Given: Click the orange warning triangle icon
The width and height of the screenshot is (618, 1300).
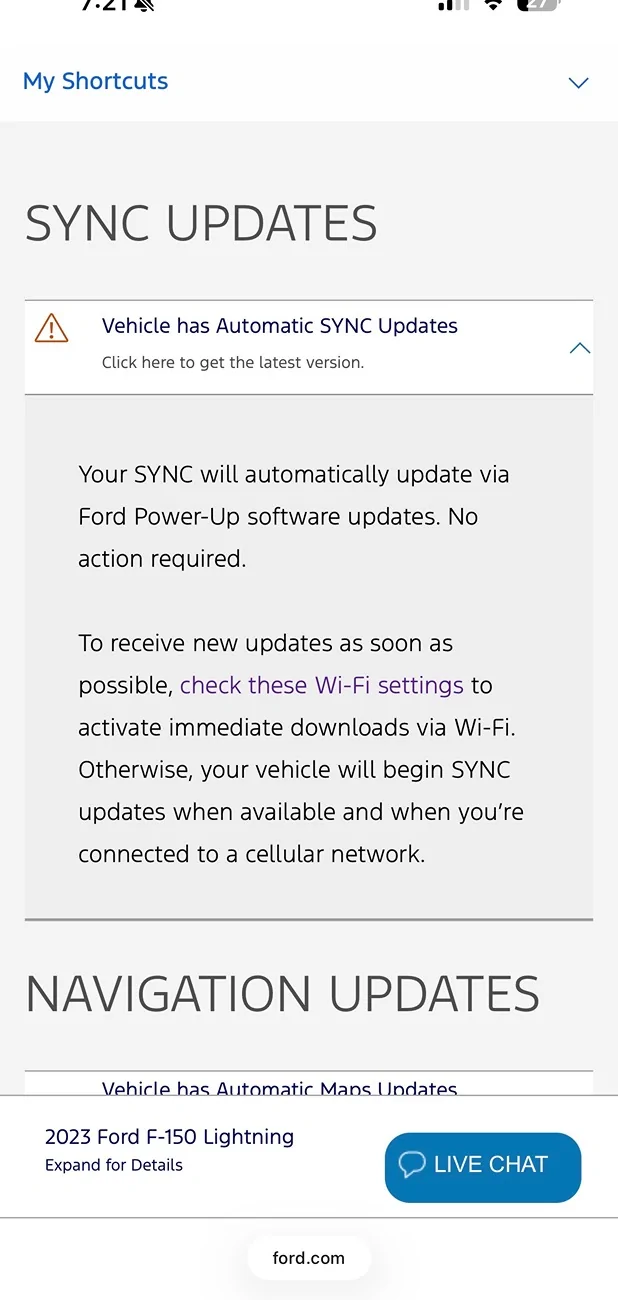Looking at the screenshot, I should [x=51, y=328].
